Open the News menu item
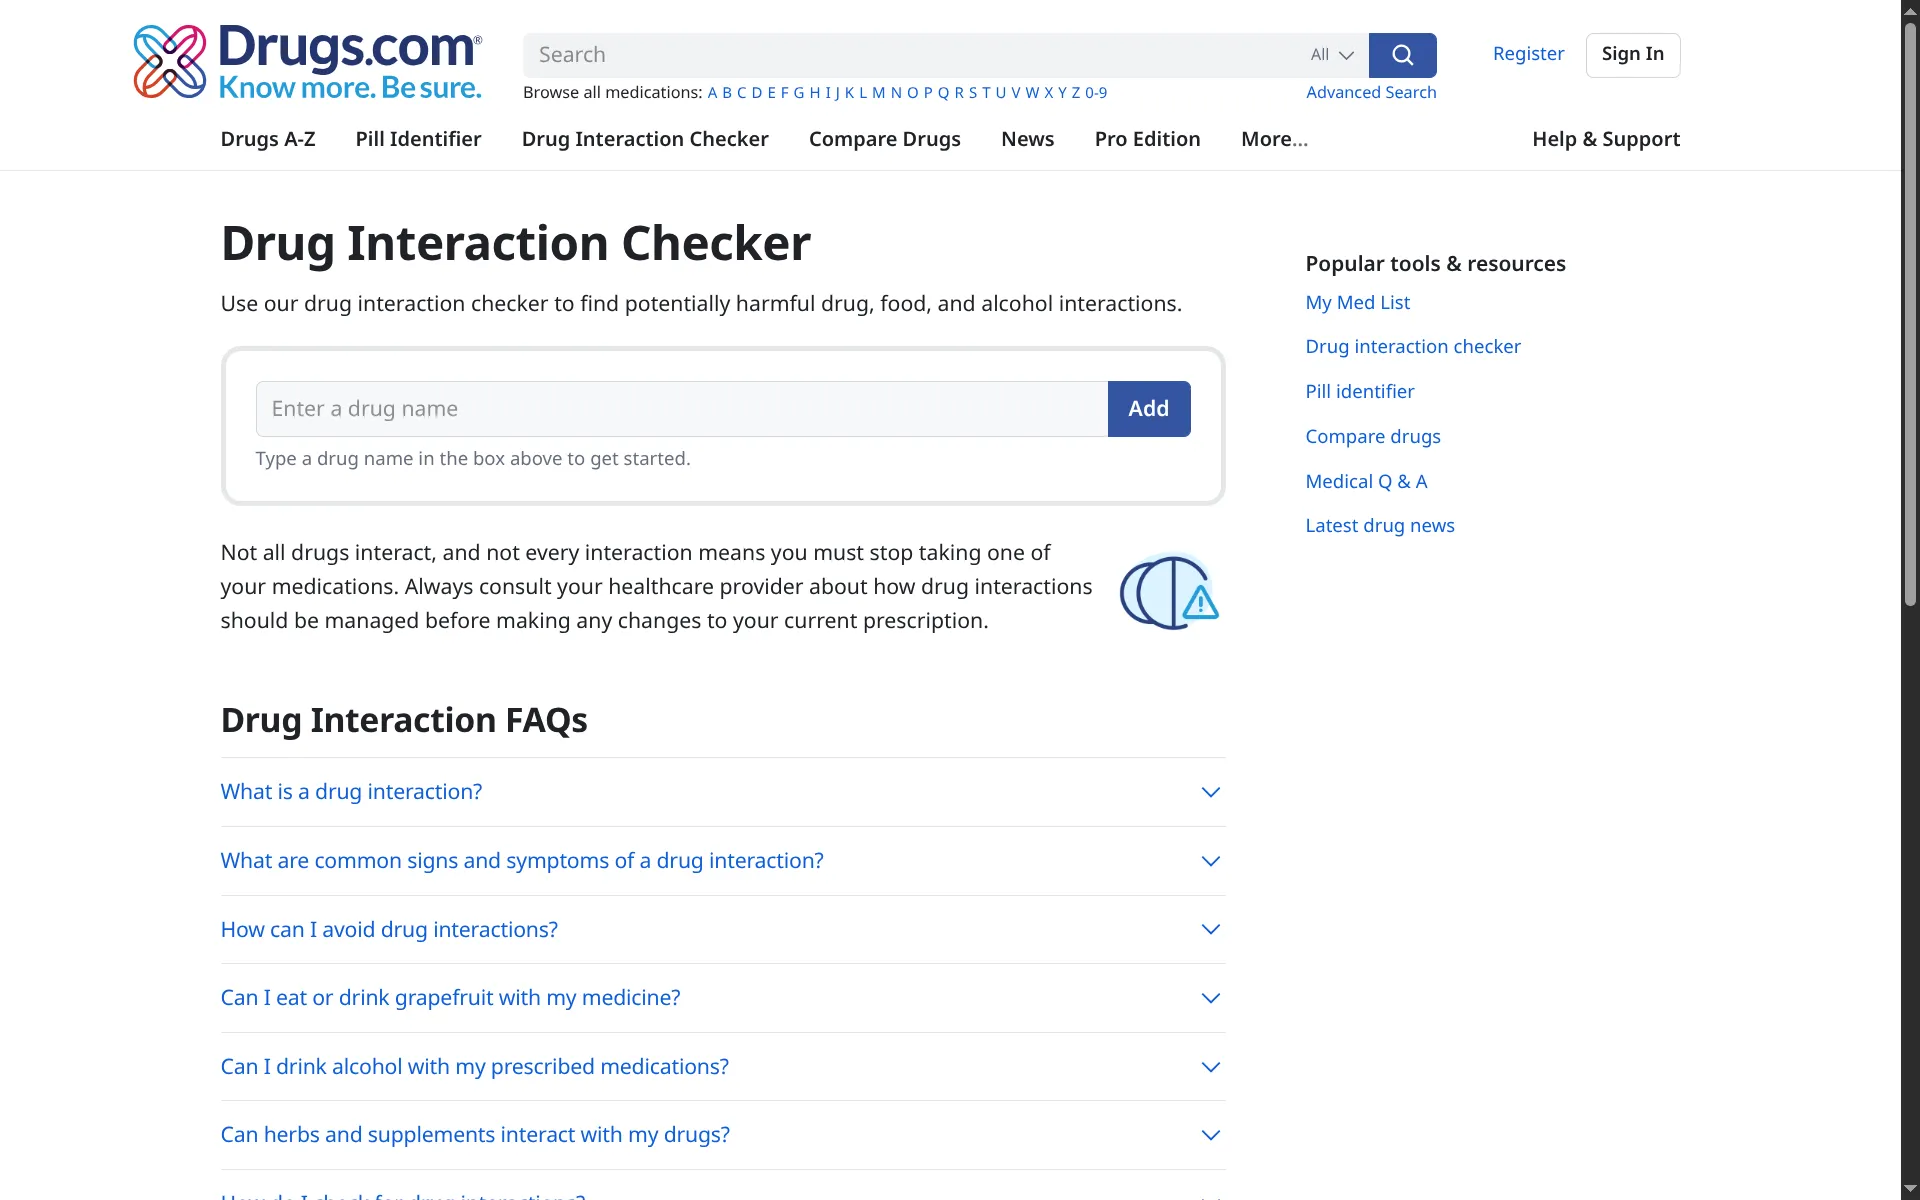1920x1200 pixels. tap(1027, 139)
